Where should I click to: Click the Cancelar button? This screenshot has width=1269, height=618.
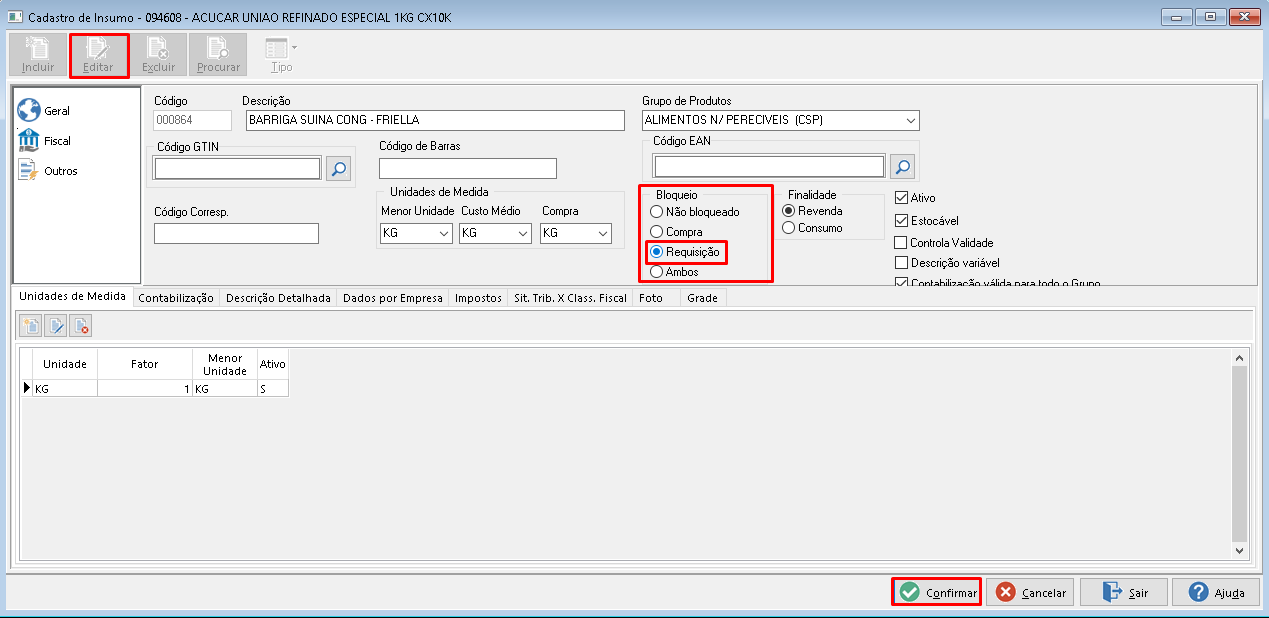(x=1030, y=592)
